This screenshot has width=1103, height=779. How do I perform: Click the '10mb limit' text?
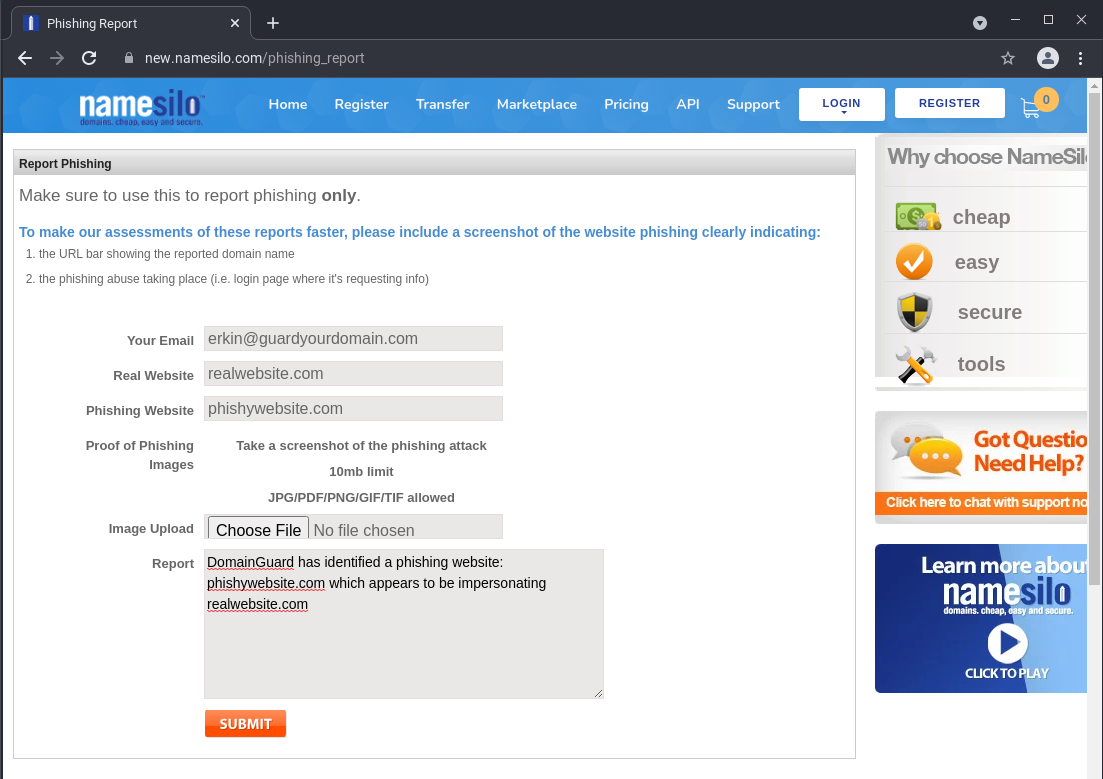361,471
